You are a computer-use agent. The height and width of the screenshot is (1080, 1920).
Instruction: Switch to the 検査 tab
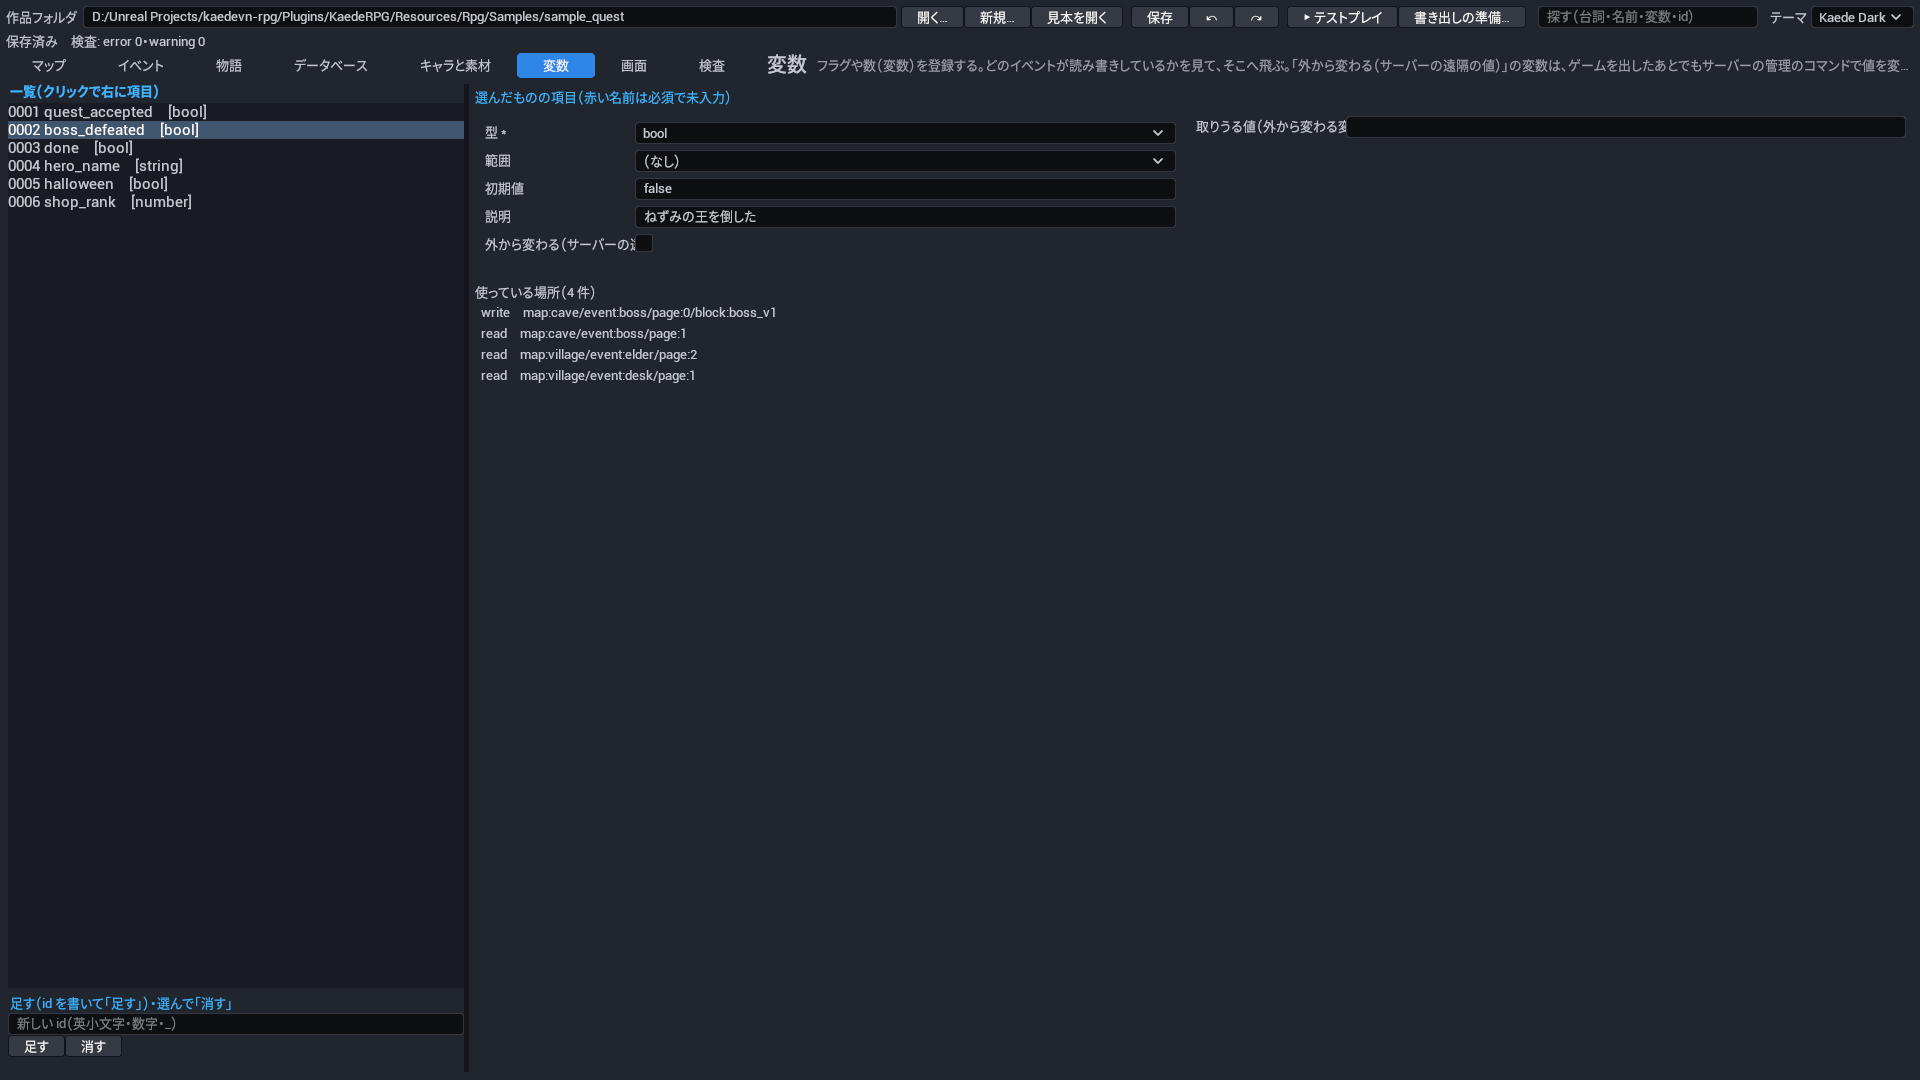click(712, 65)
